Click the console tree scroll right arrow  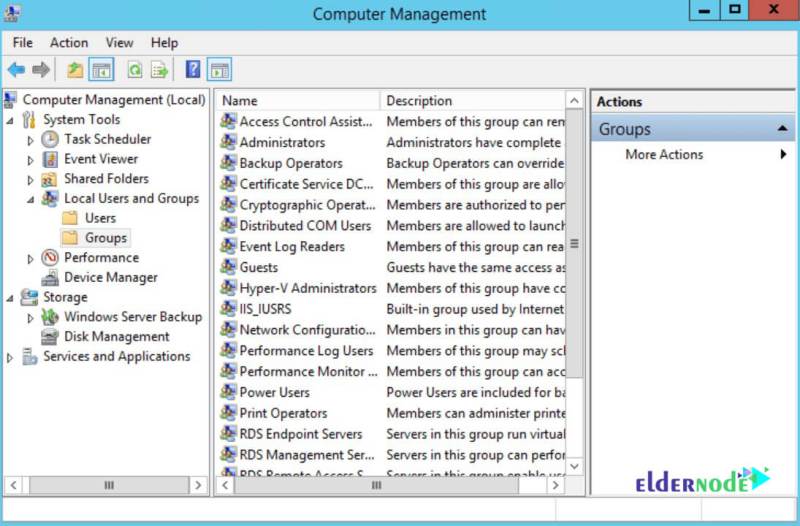198,485
